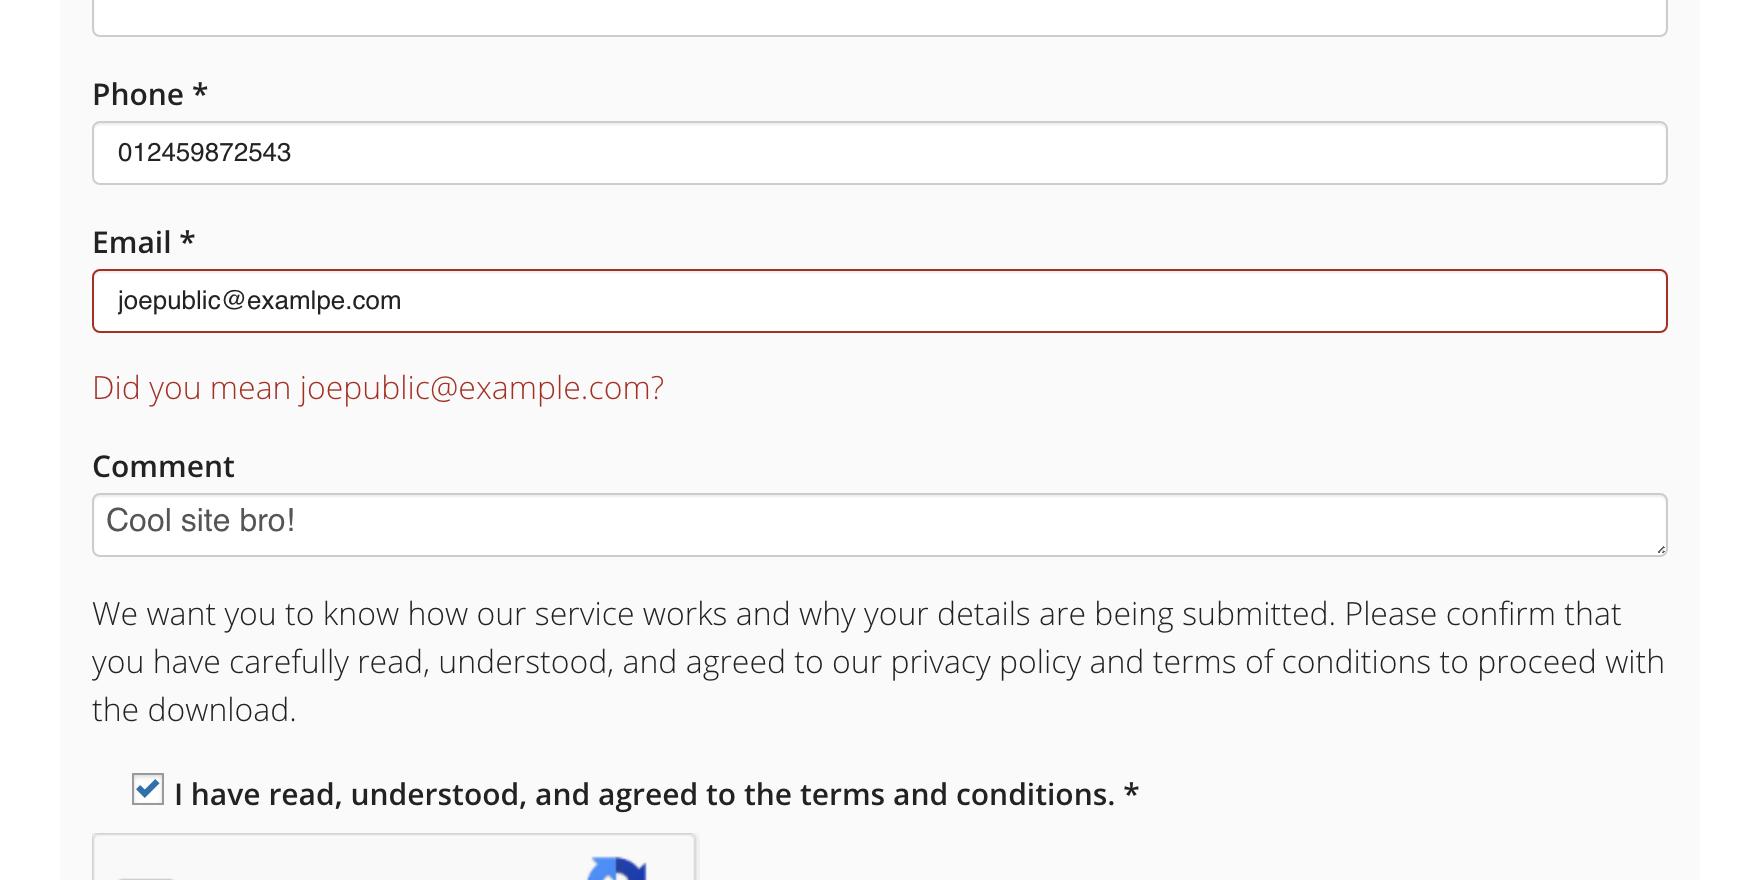The height and width of the screenshot is (880, 1760).
Task: Click "the download." at the notice's end
Action: point(194,710)
